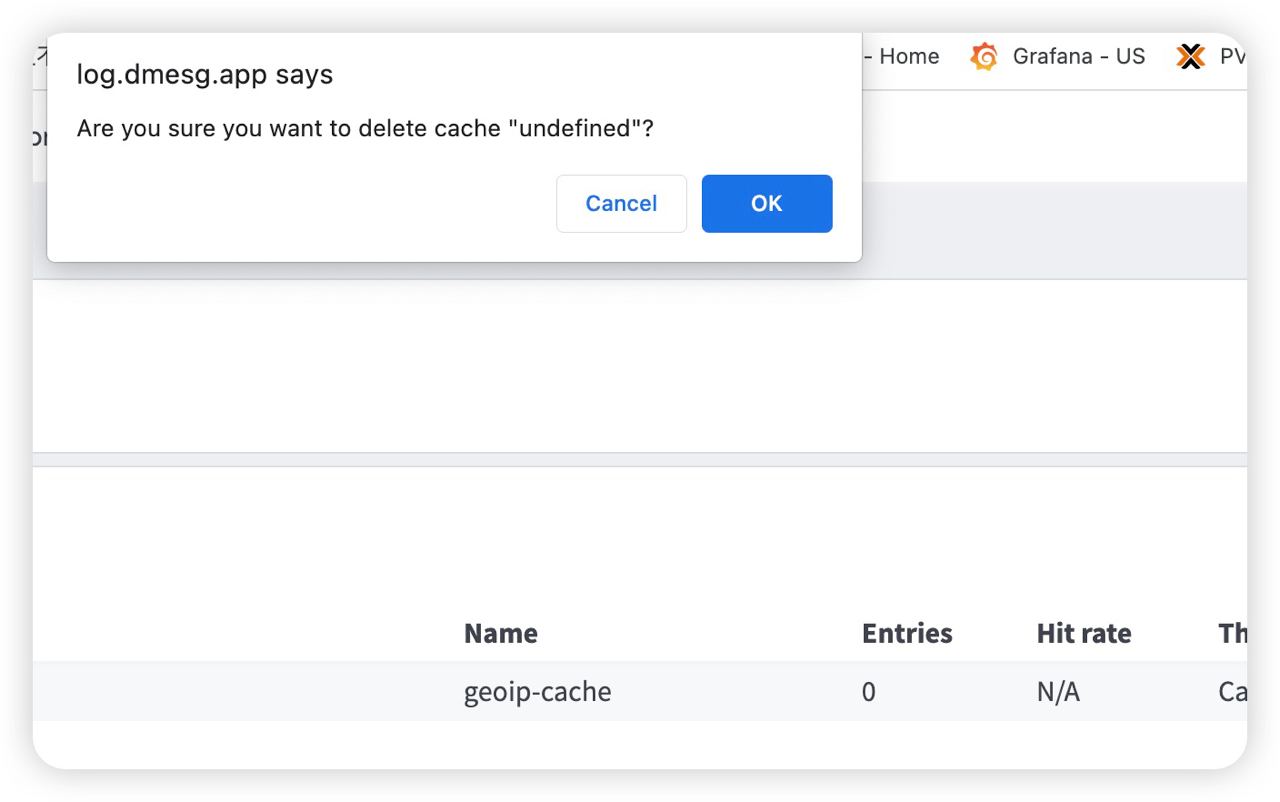The height and width of the screenshot is (802, 1280).
Task: Click the gray header bar beside the dialog
Action: 1054,230
